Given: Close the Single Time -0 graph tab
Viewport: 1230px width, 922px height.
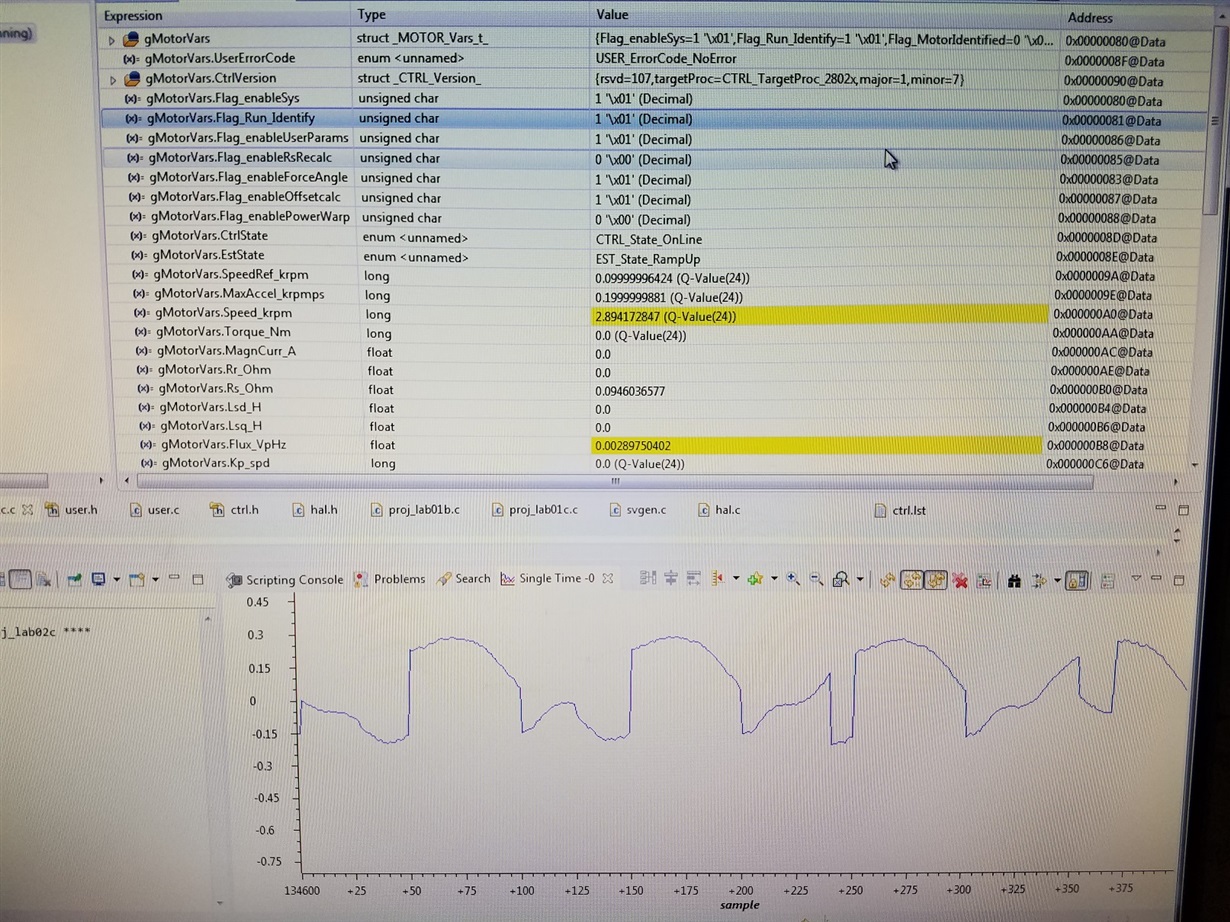Looking at the screenshot, I should tap(607, 578).
